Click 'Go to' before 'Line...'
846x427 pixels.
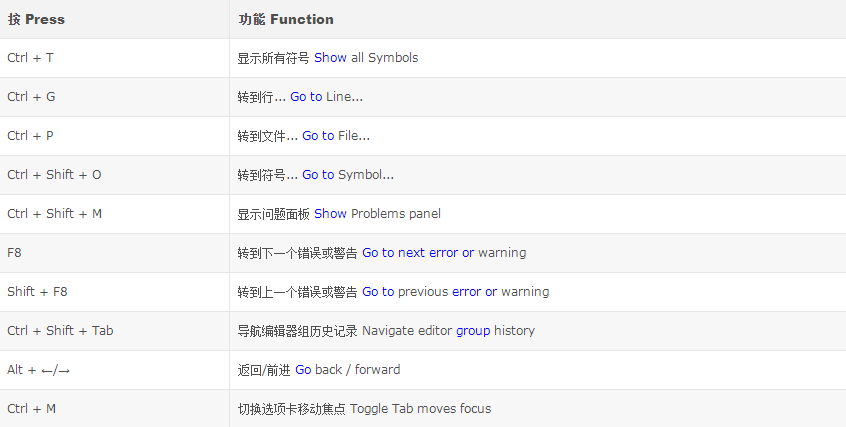coord(306,97)
